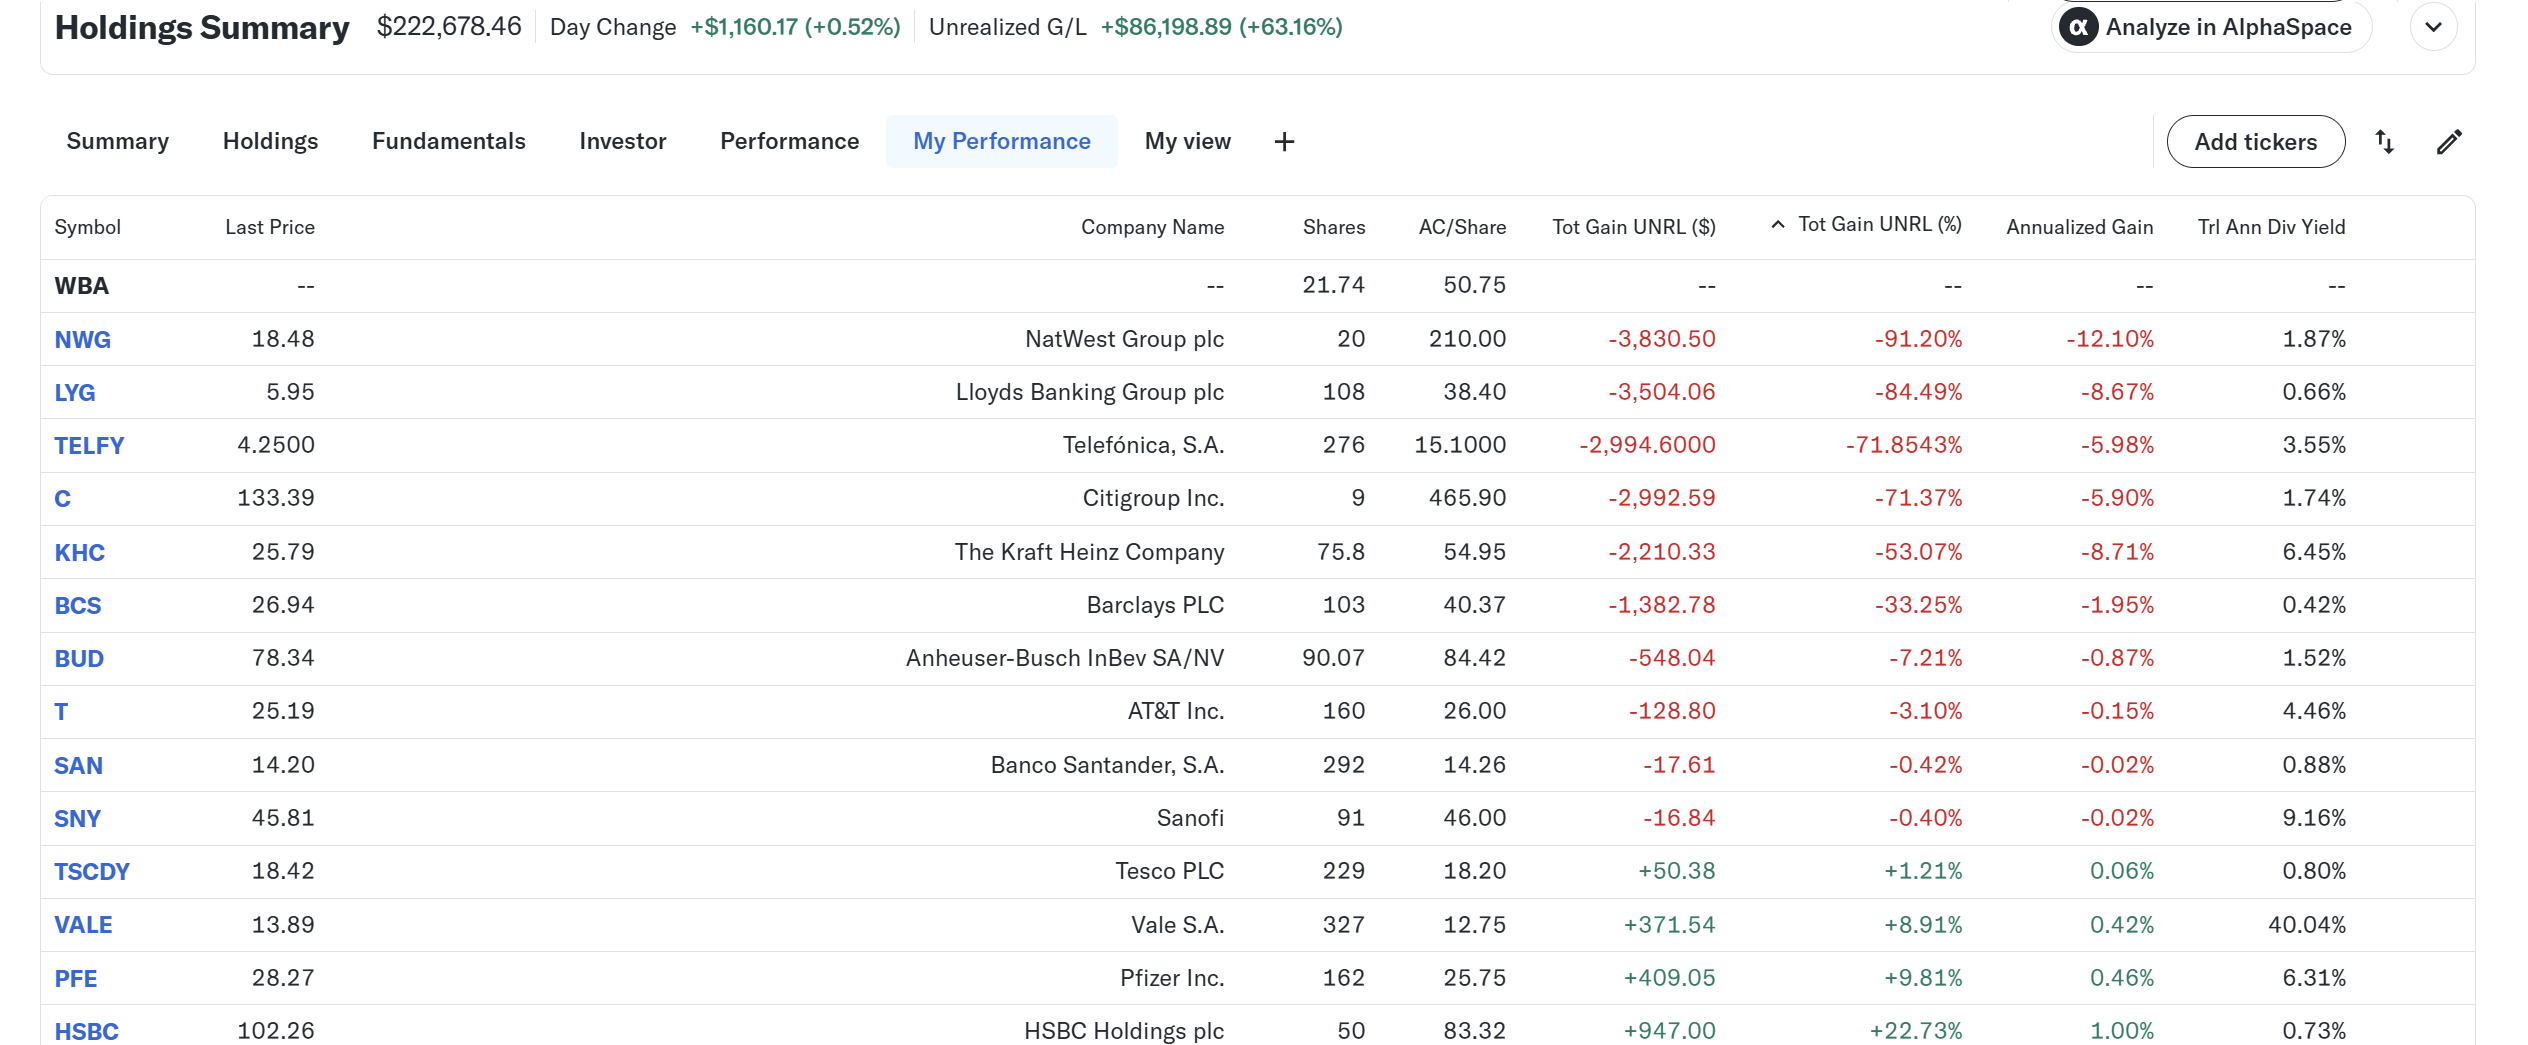Screen dimensions: 2528x1045
Task: Collapse Holdings Summary with chevron button
Action: point(2434,27)
